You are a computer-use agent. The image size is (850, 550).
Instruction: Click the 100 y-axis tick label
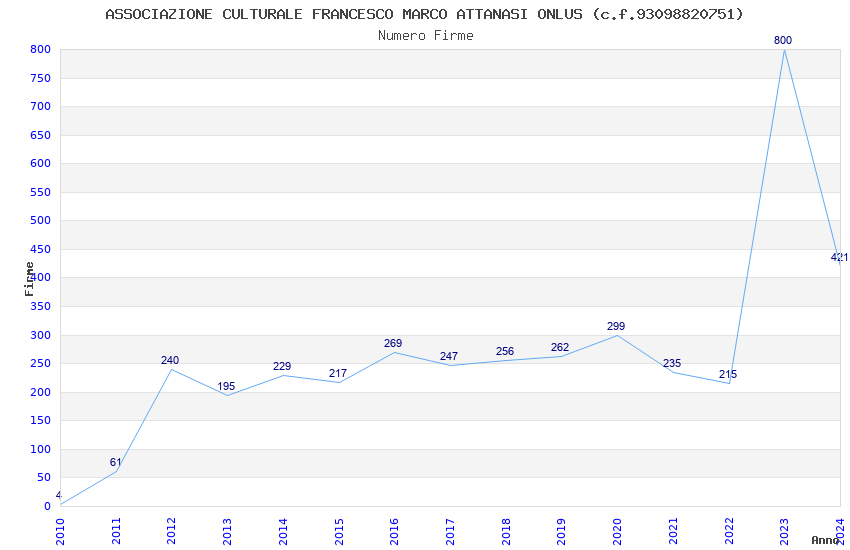tap(41, 449)
